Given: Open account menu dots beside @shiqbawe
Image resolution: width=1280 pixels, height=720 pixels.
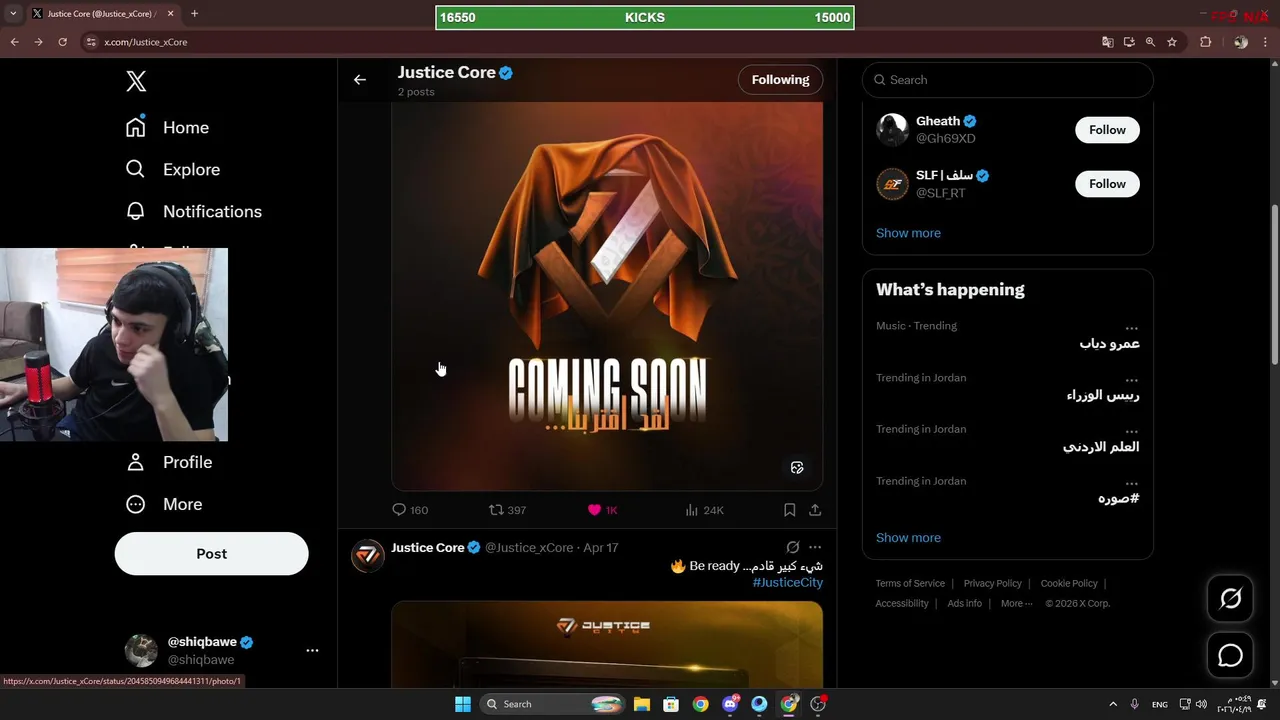Looking at the screenshot, I should 312,650.
